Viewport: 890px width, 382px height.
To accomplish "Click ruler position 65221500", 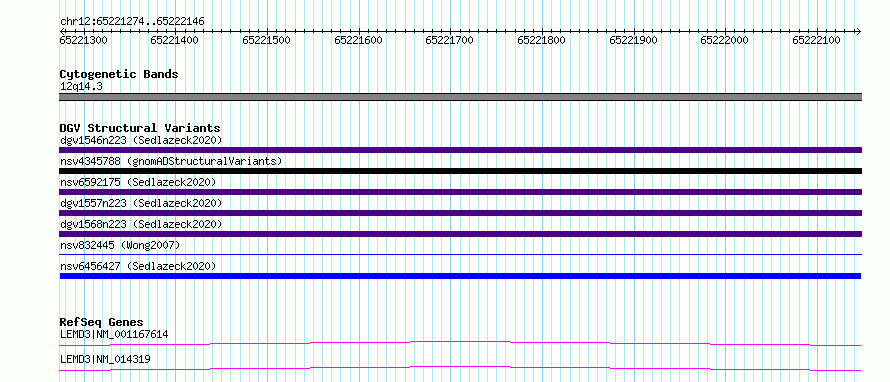I will click(x=266, y=40).
